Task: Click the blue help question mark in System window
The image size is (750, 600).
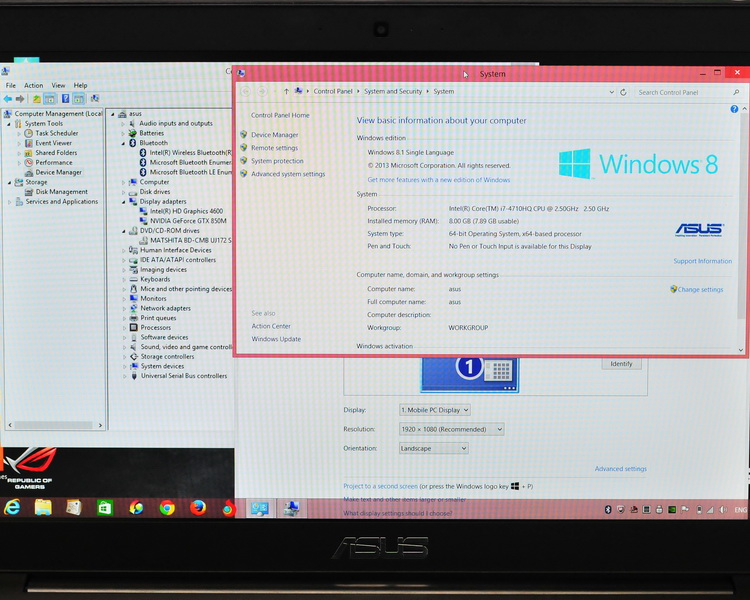Action: [734, 109]
